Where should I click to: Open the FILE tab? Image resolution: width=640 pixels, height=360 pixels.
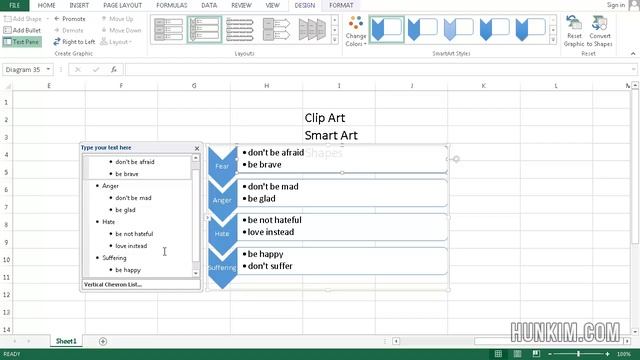(14, 5)
